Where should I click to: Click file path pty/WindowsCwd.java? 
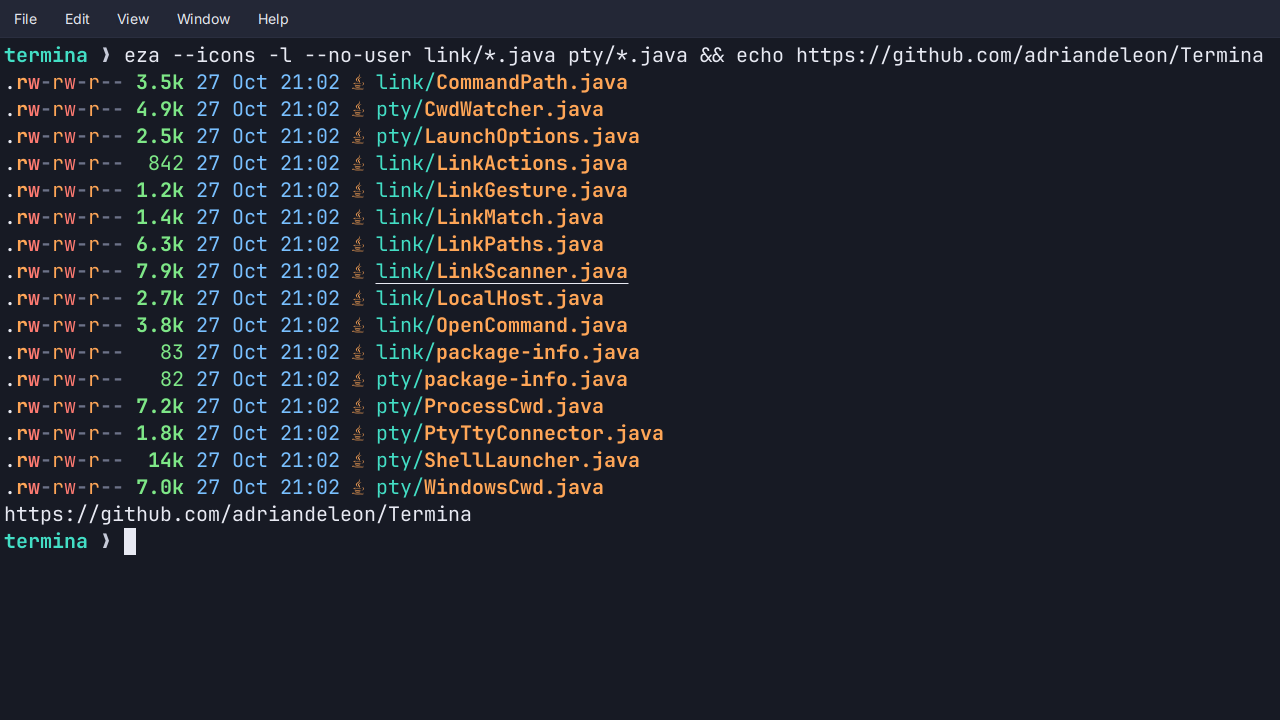click(490, 487)
